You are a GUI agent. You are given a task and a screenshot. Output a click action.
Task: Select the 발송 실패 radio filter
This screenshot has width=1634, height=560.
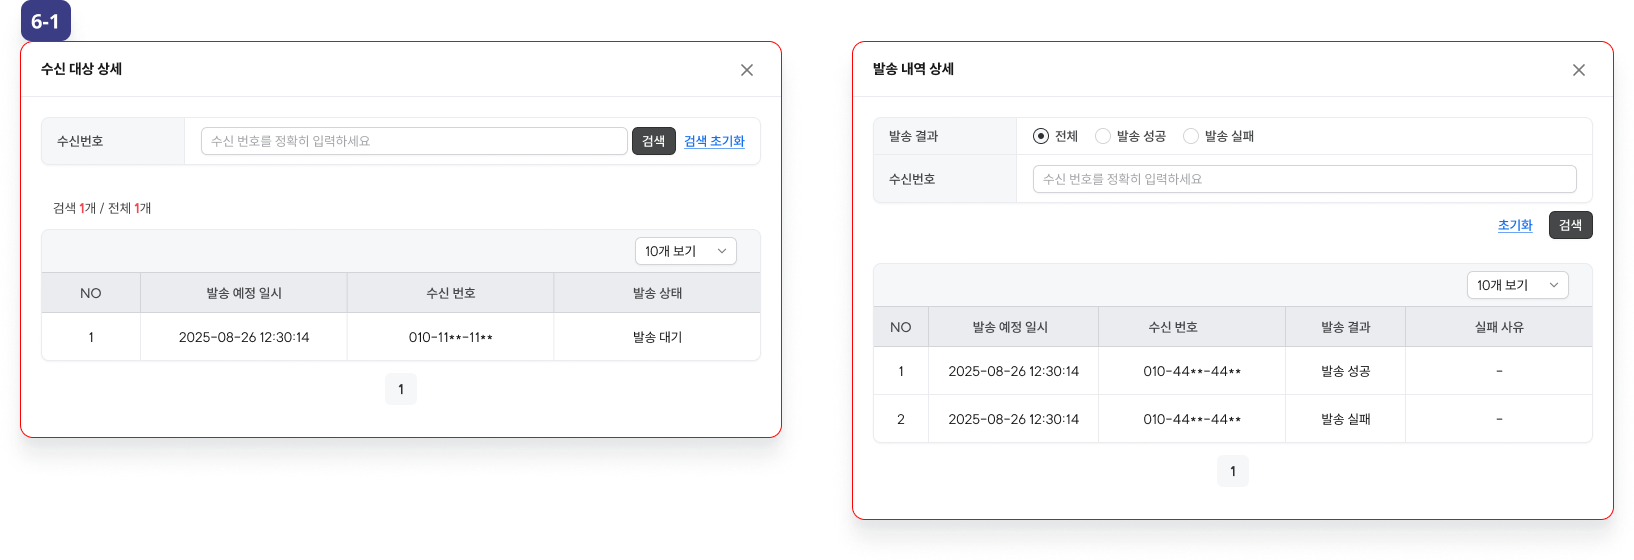pyautogui.click(x=1191, y=136)
